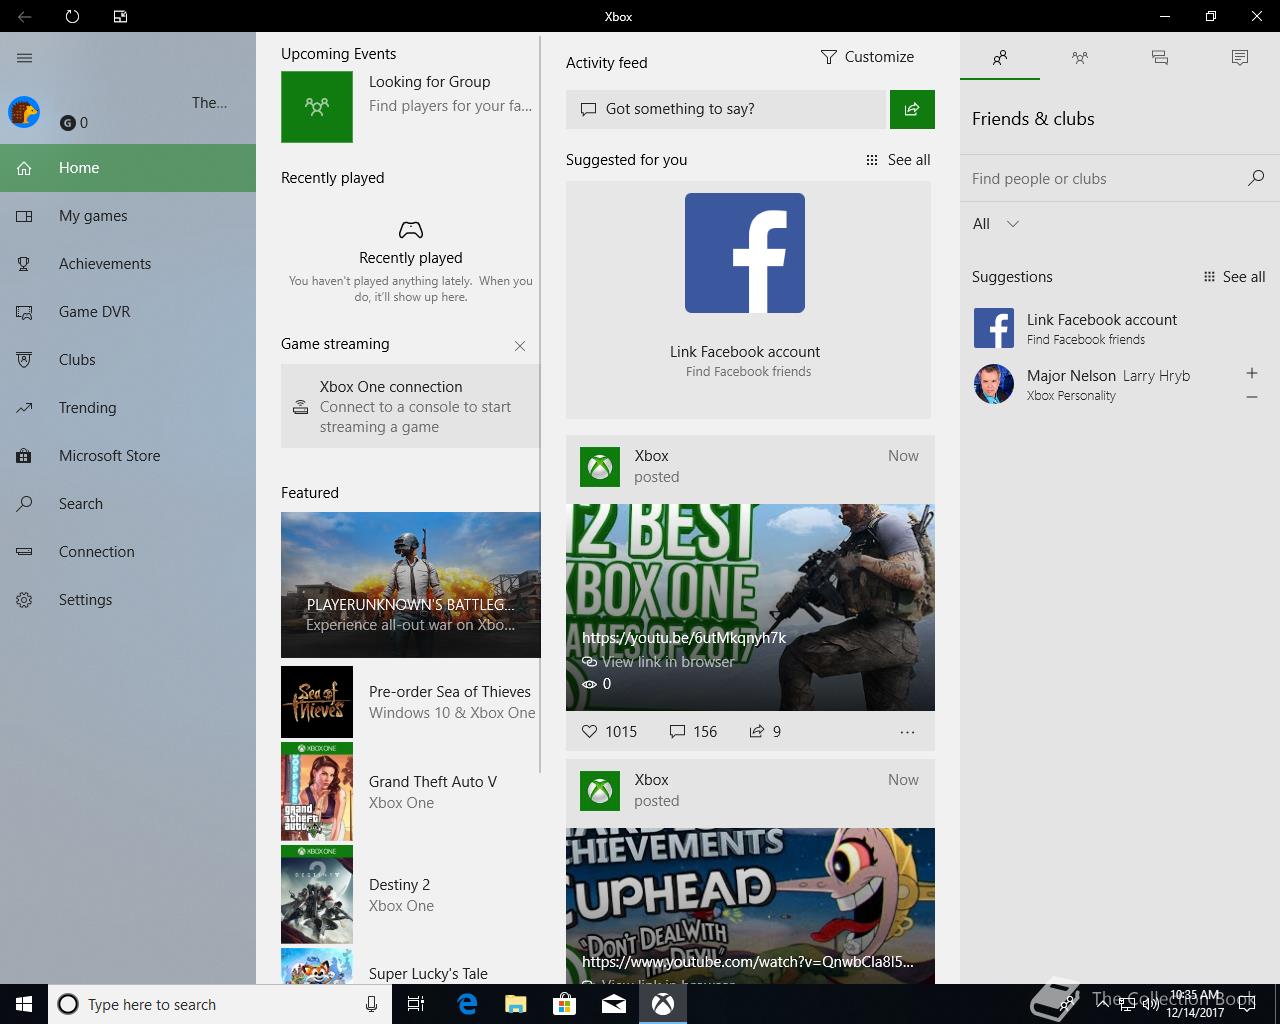Open Game DVR section
Image resolution: width=1280 pixels, height=1024 pixels.
tap(128, 312)
